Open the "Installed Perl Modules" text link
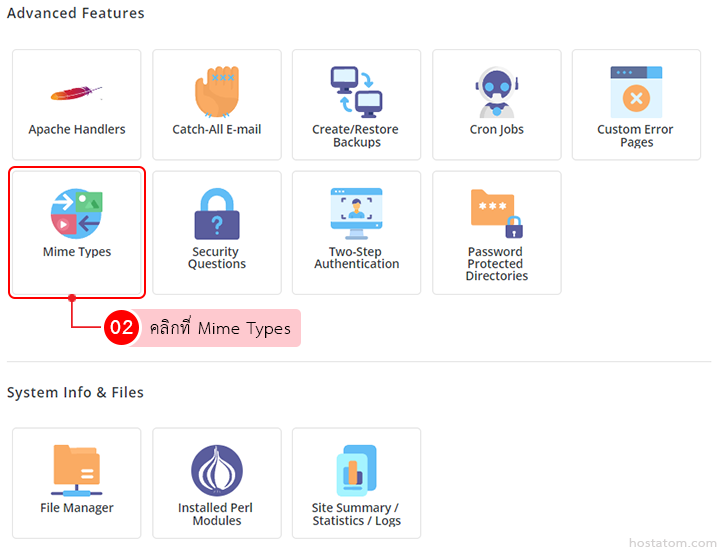 (x=217, y=514)
